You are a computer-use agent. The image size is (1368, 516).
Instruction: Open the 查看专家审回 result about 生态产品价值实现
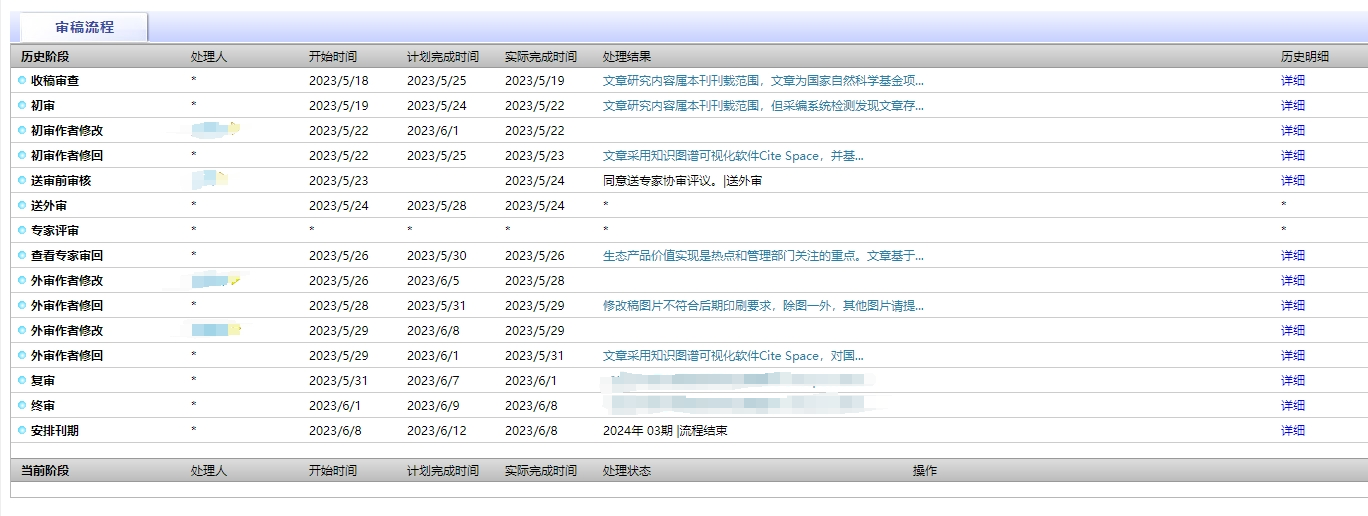tap(763, 256)
